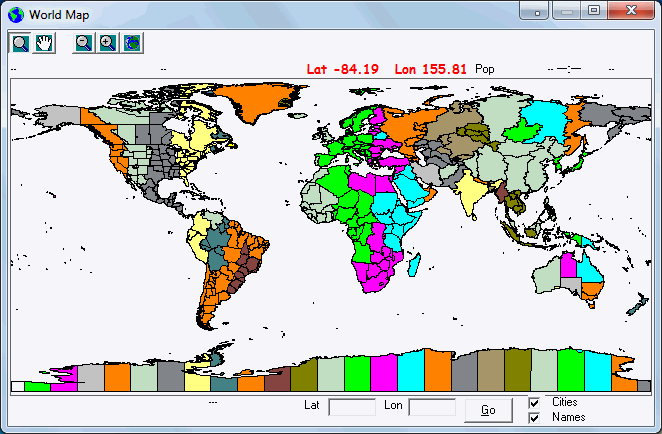Click the globe full-extent icon

132,43
